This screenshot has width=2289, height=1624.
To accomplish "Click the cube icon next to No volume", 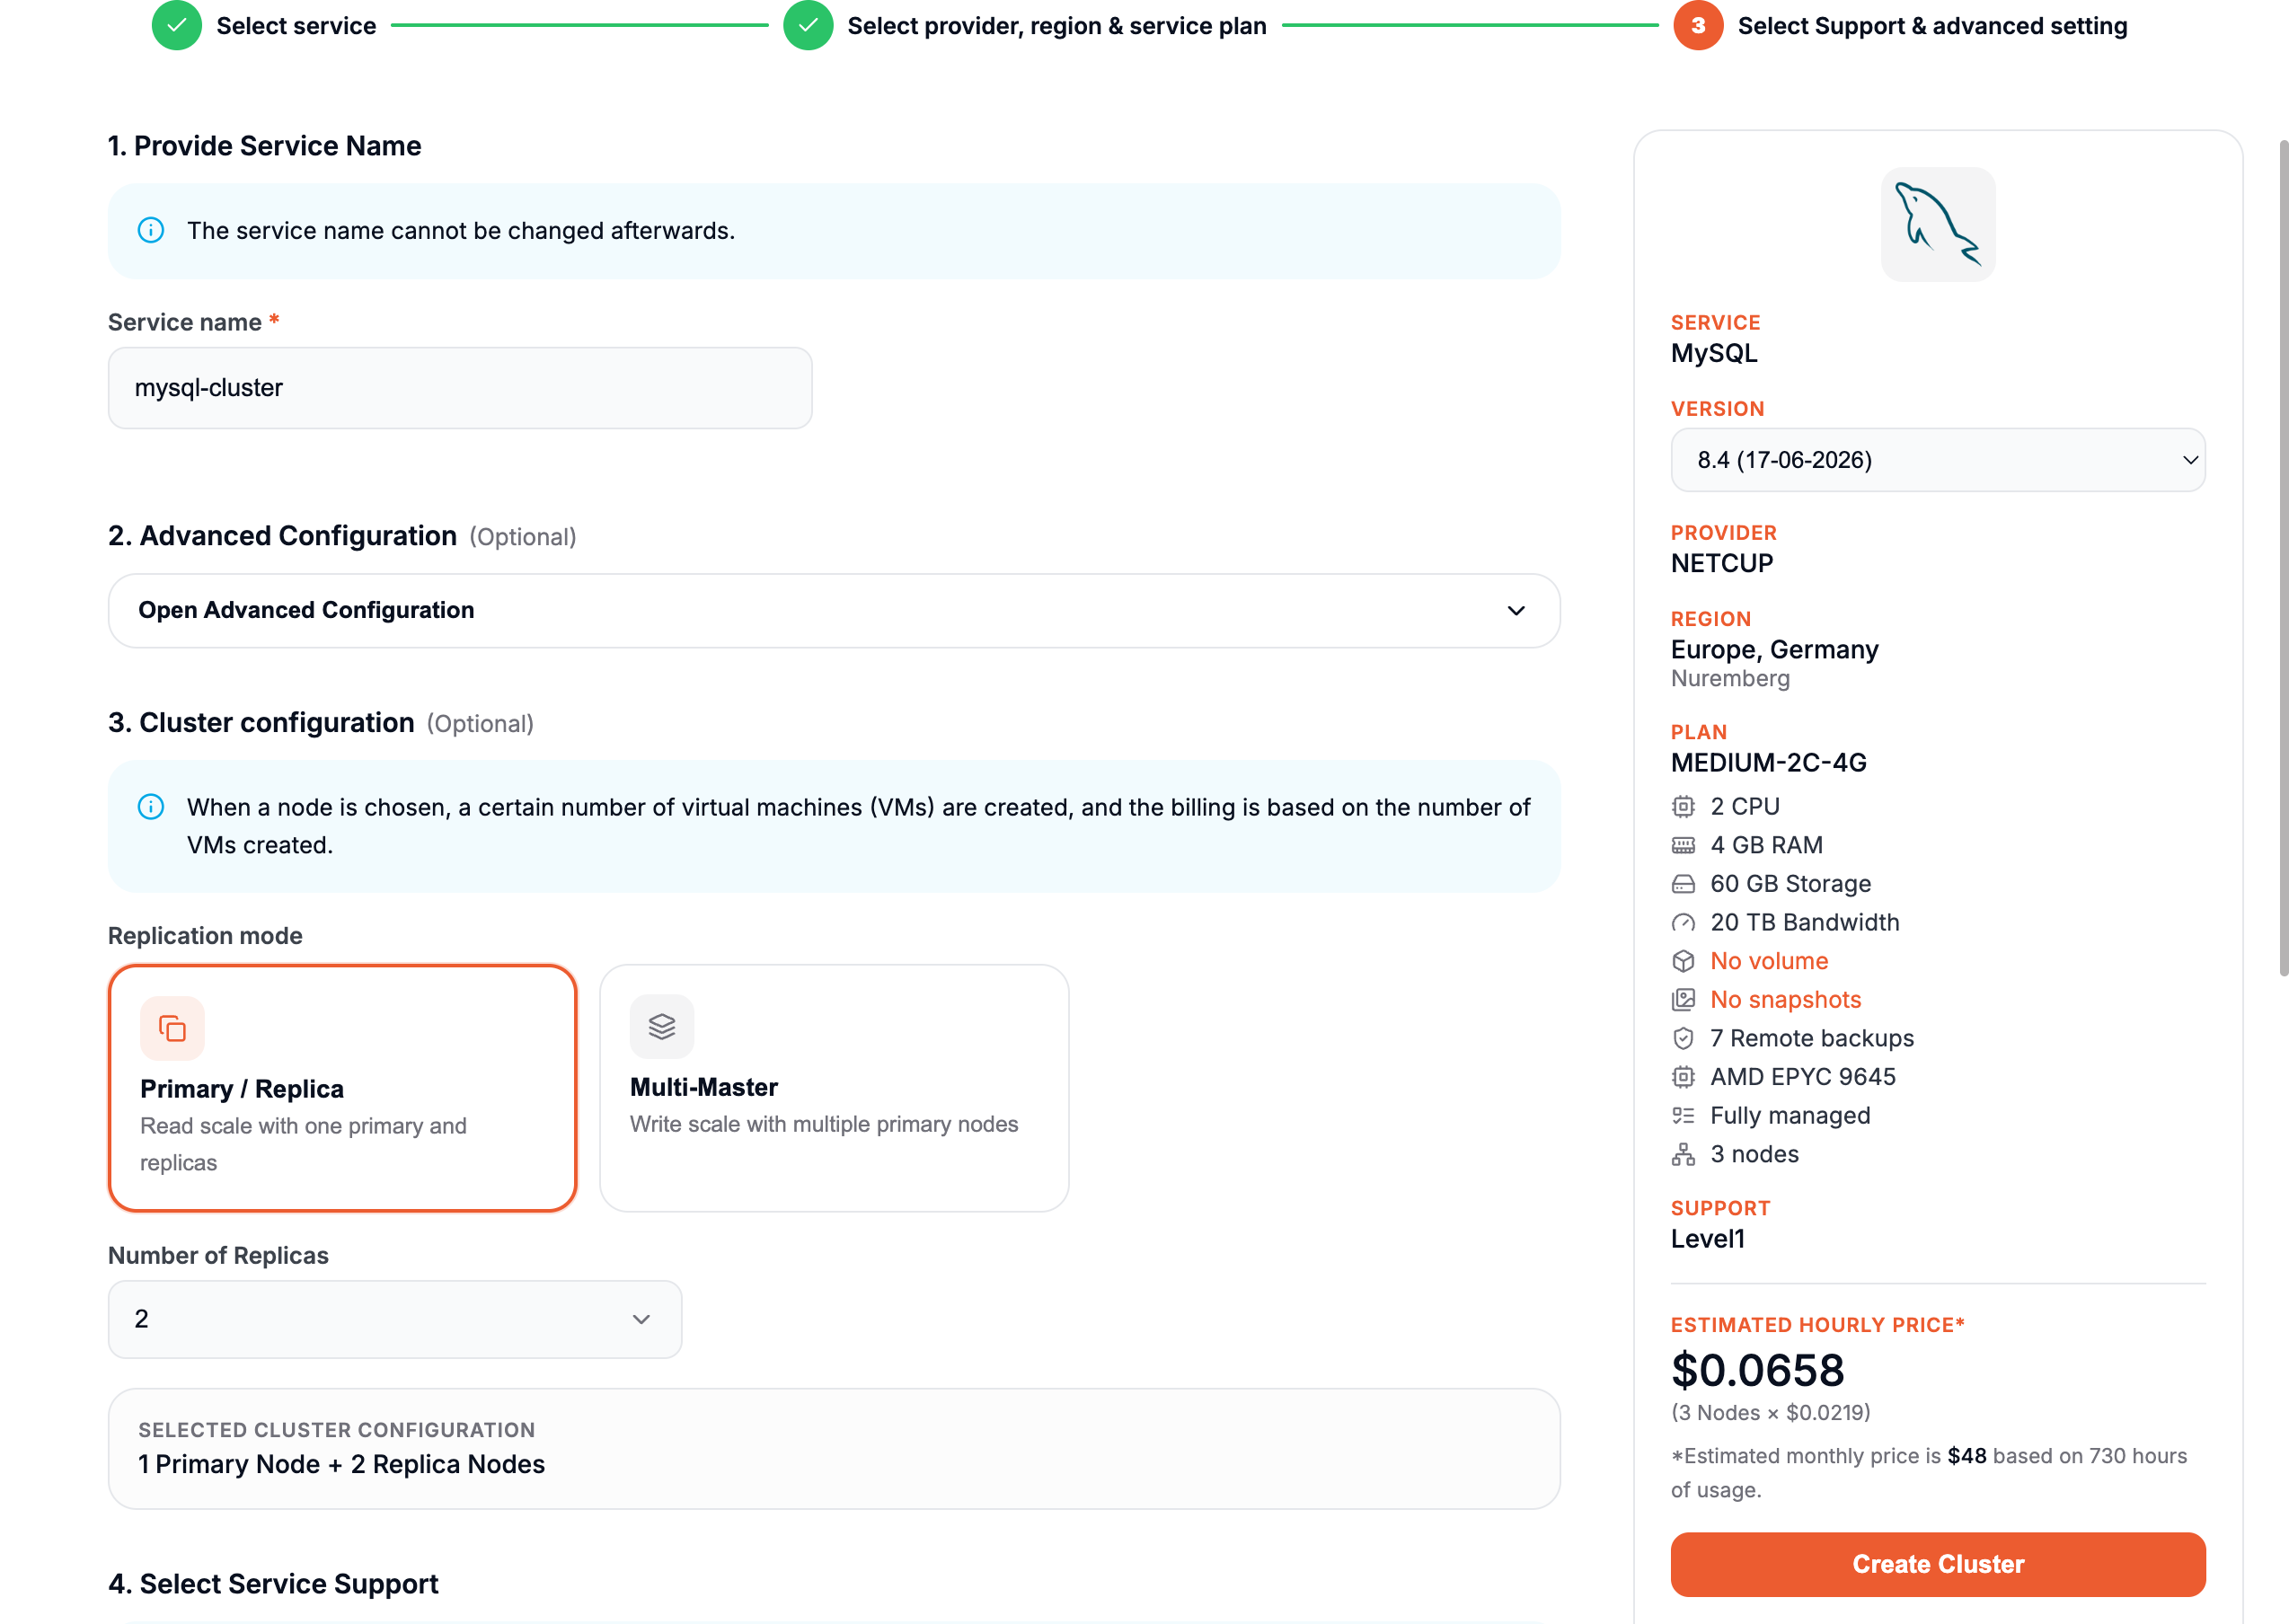I will tap(1683, 961).
